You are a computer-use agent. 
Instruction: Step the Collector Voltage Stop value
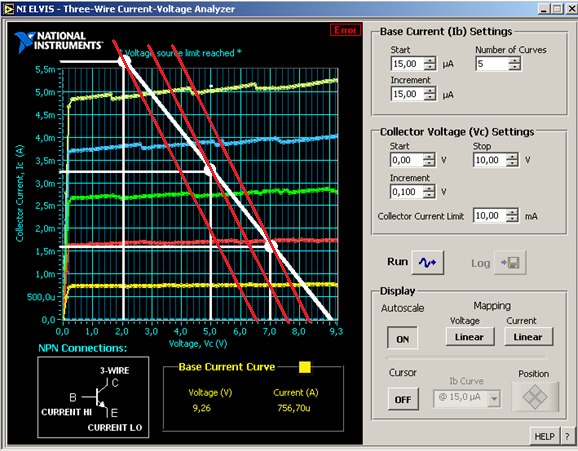(x=512, y=160)
